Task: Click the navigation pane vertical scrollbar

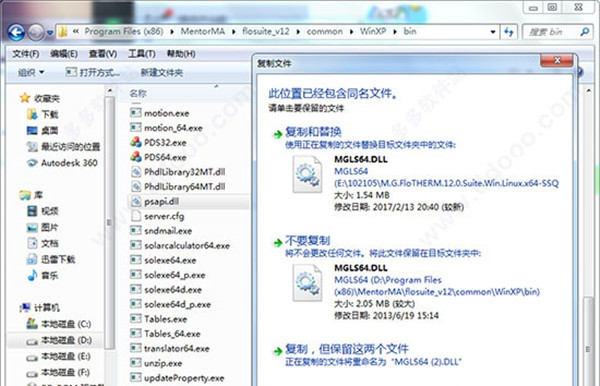Action: (109, 222)
